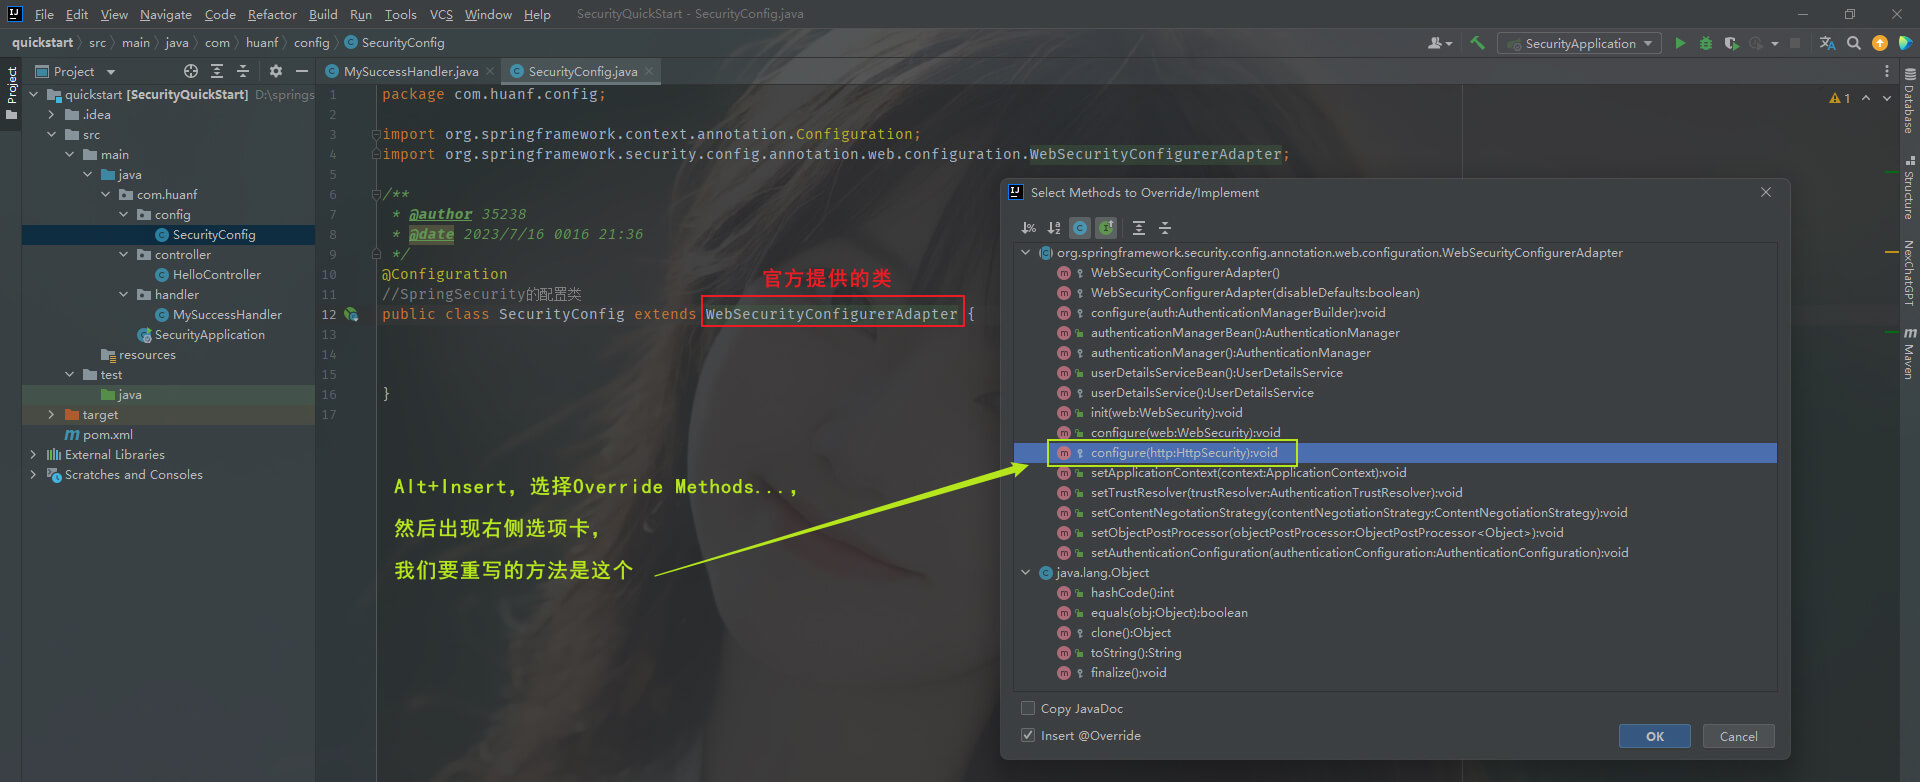This screenshot has width=1920, height=782.
Task: Open the Project panel settings gear
Action: pos(276,71)
